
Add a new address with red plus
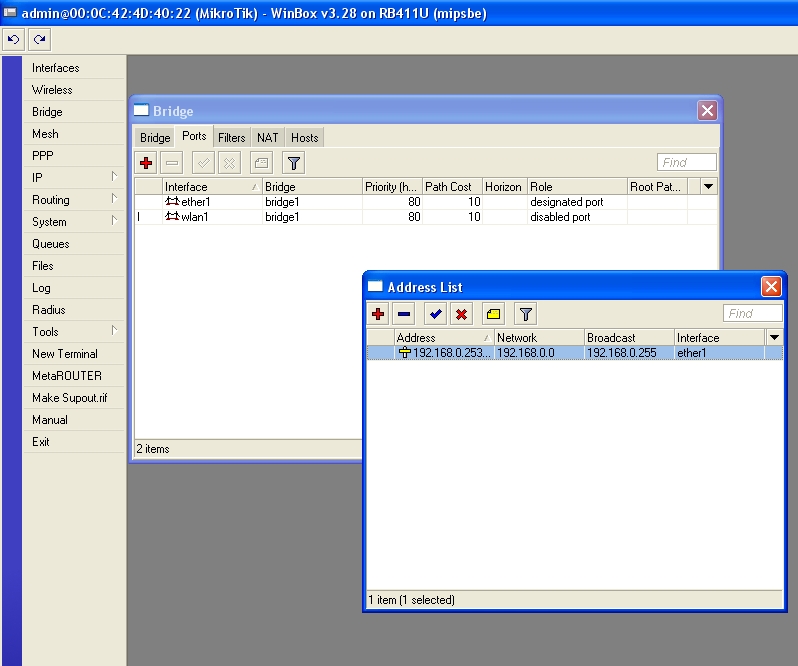(x=378, y=314)
